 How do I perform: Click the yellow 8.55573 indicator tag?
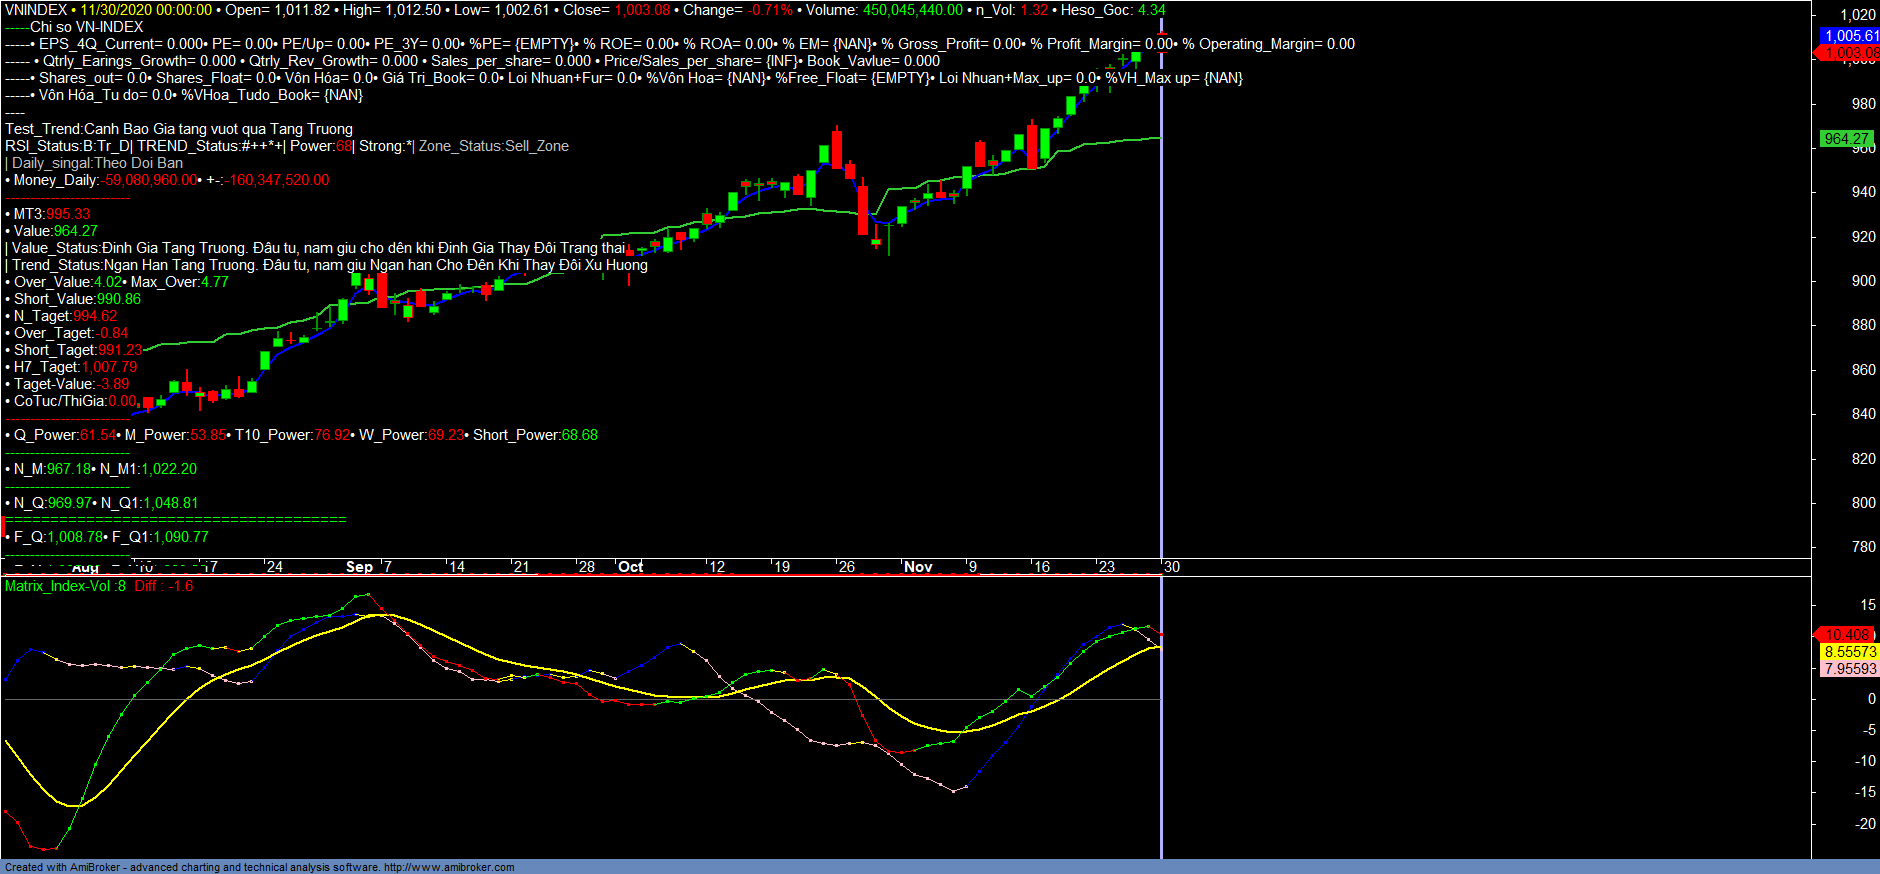pos(1850,652)
